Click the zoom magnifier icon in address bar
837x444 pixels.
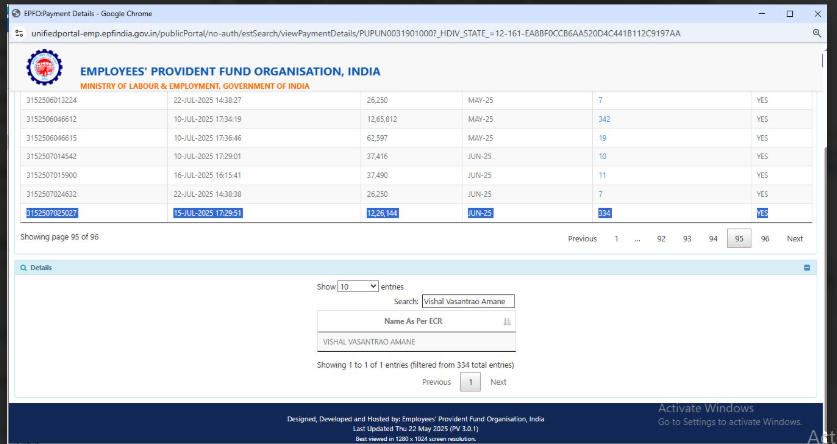coord(817,33)
